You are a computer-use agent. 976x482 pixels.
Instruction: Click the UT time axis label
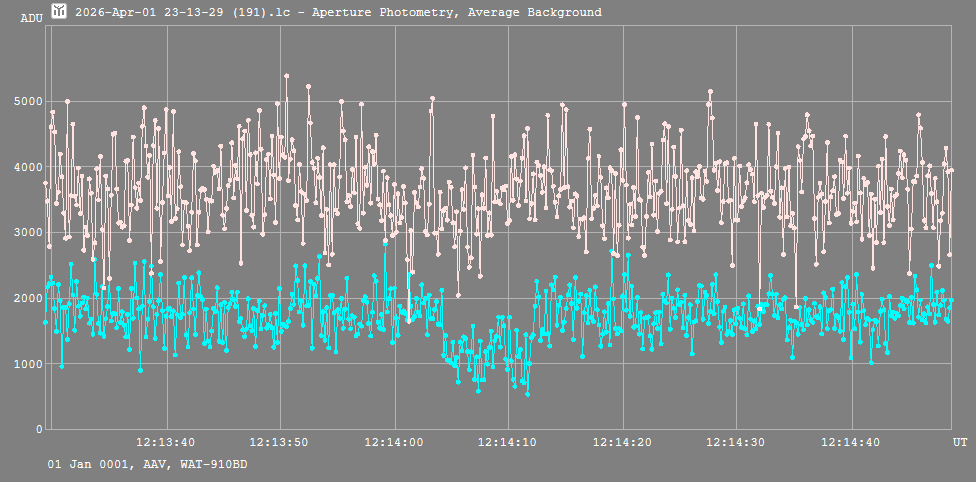click(960, 441)
